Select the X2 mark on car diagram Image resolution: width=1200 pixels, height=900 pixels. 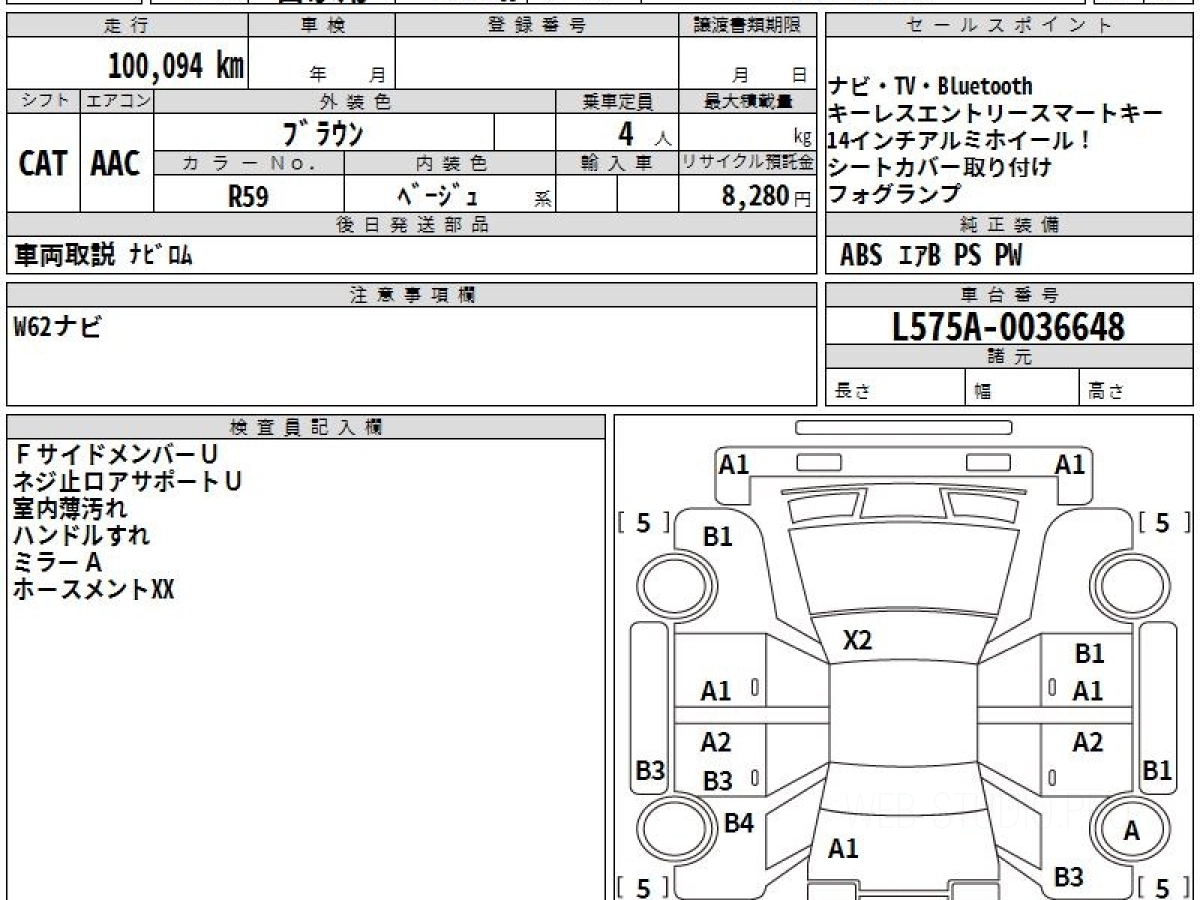(857, 641)
